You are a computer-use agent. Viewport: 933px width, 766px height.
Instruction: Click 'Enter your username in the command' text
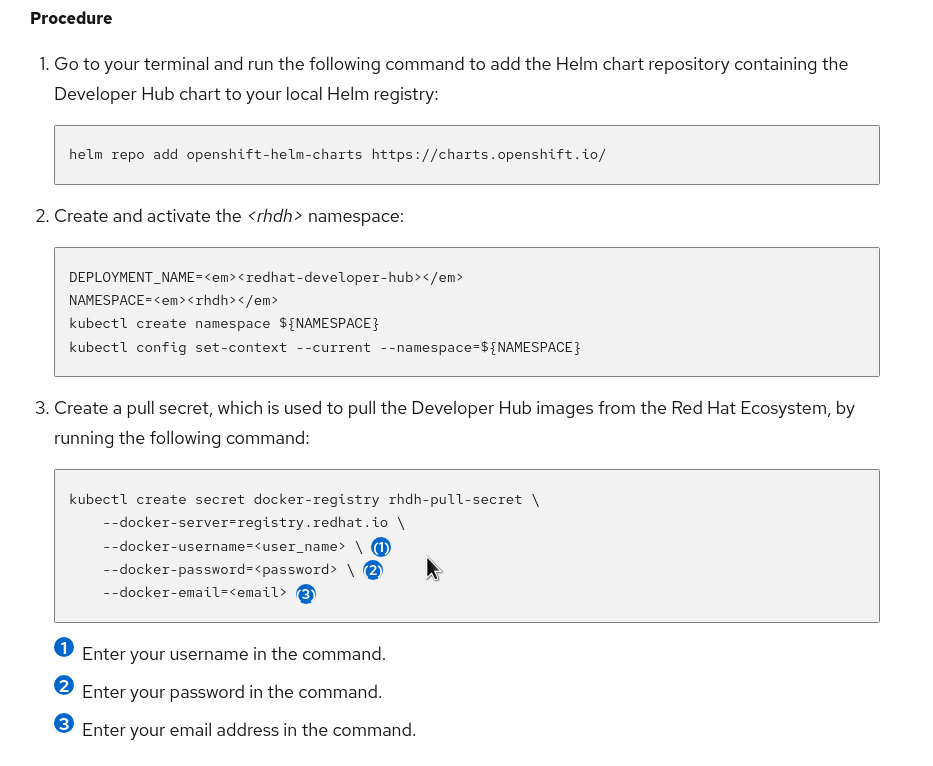pos(233,654)
